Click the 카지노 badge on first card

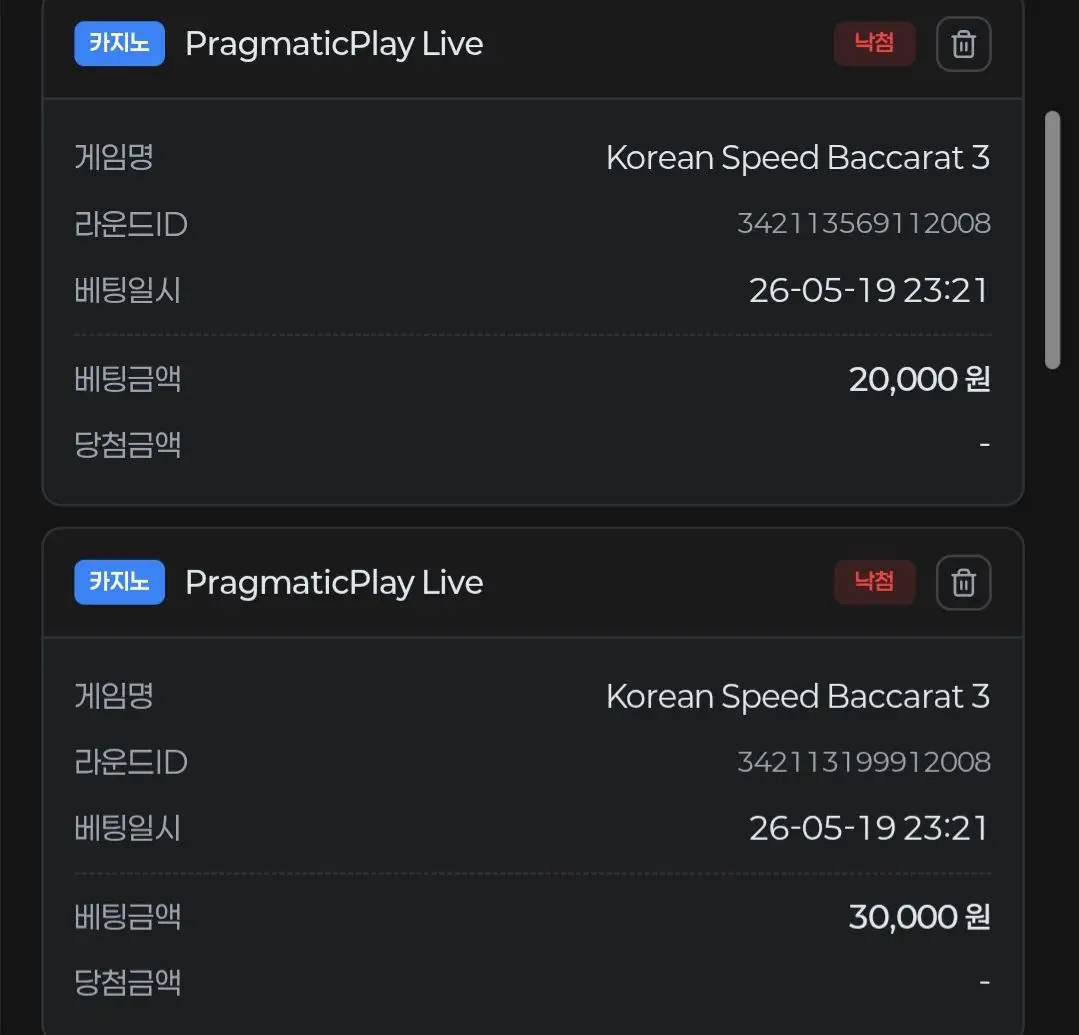click(119, 43)
